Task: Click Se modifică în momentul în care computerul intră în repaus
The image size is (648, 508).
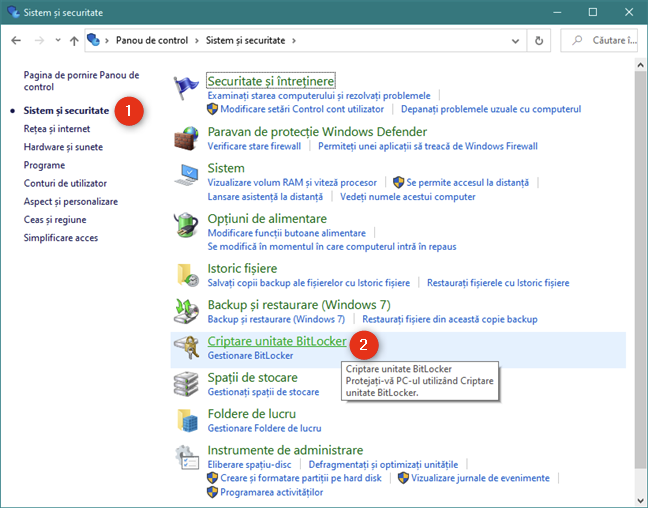Action: 332,247
